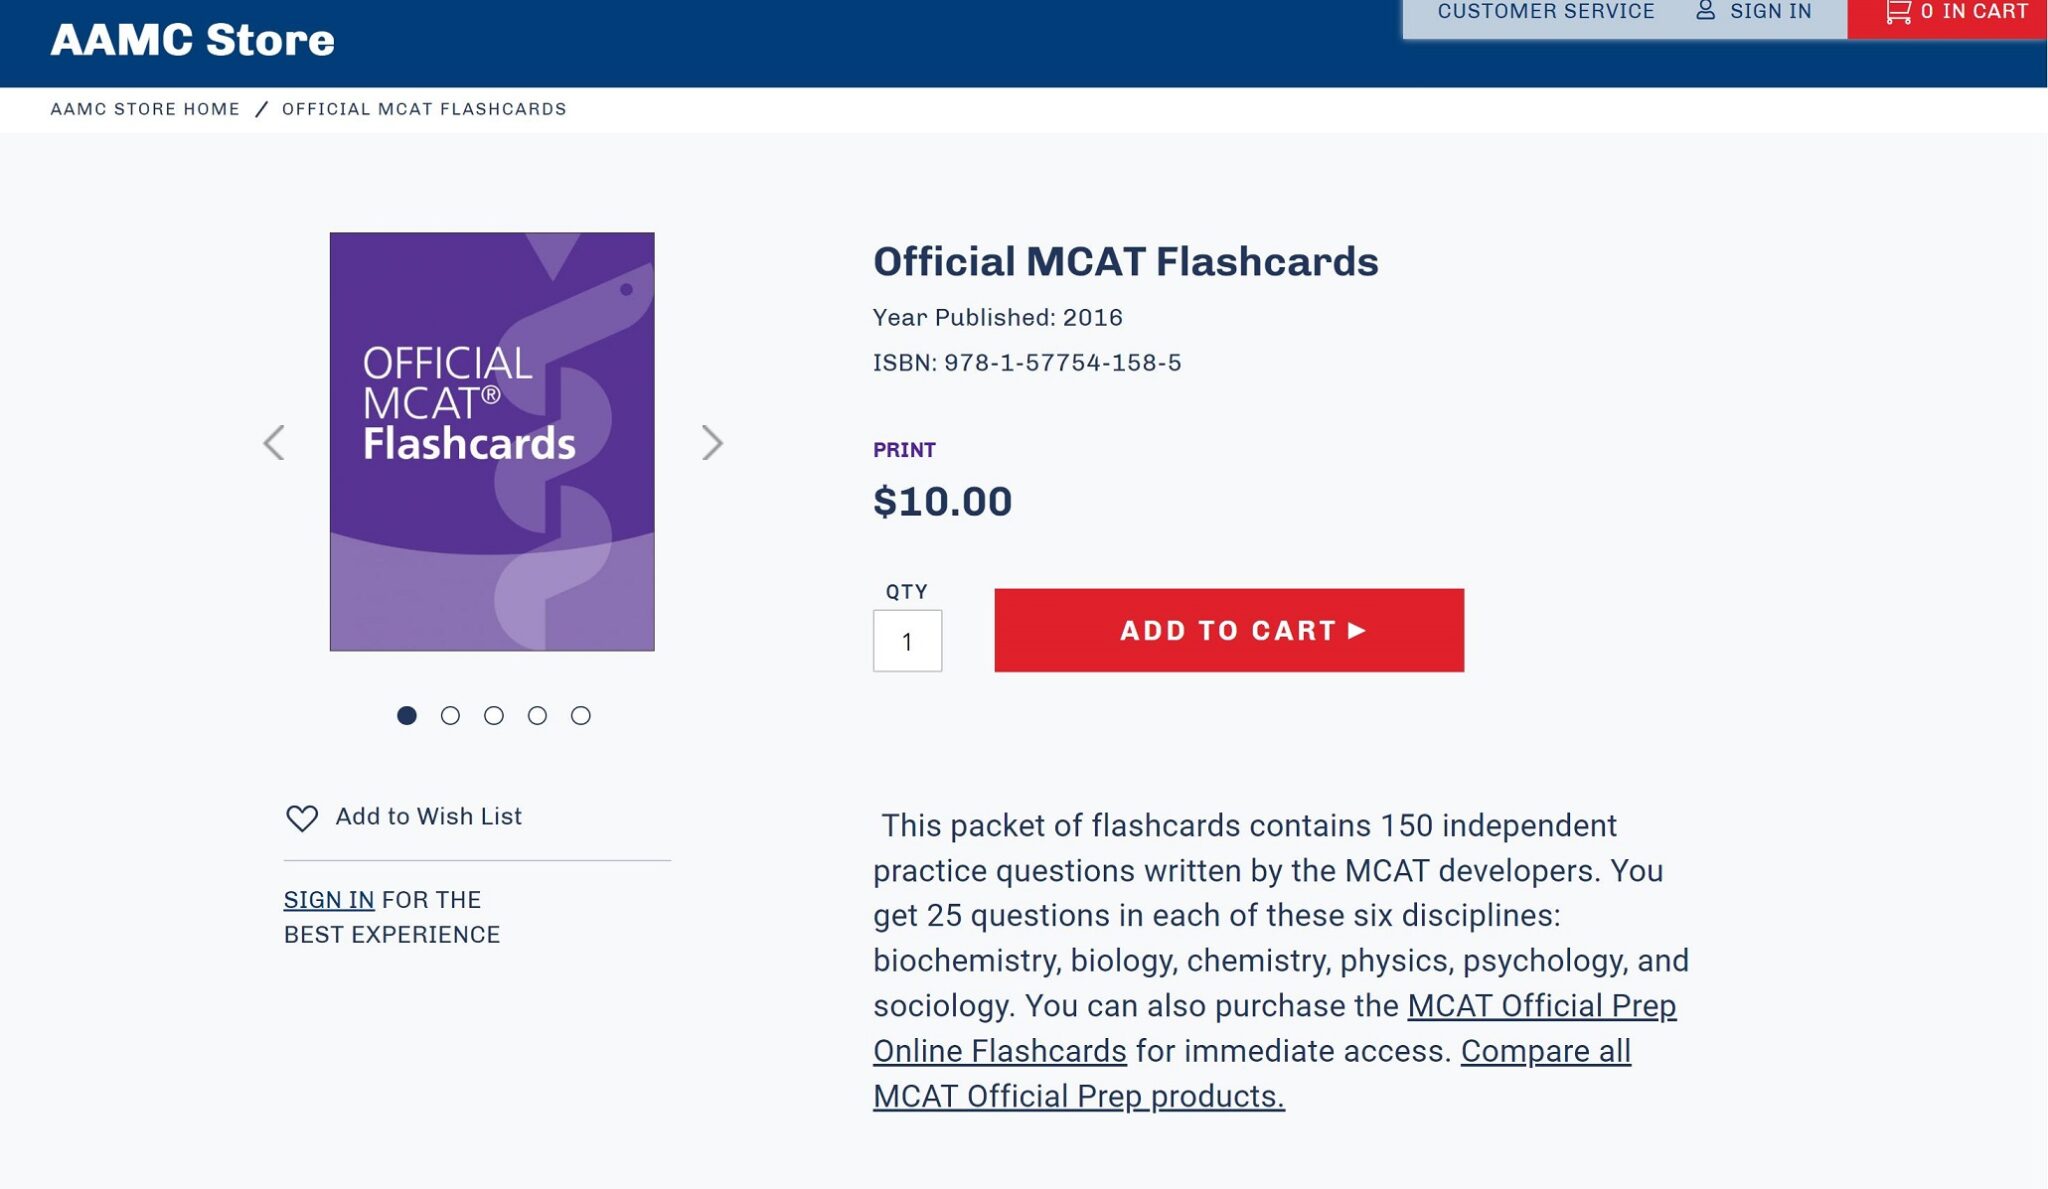Click the Add to Cart button
This screenshot has width=2048, height=1189.
[x=1229, y=630]
